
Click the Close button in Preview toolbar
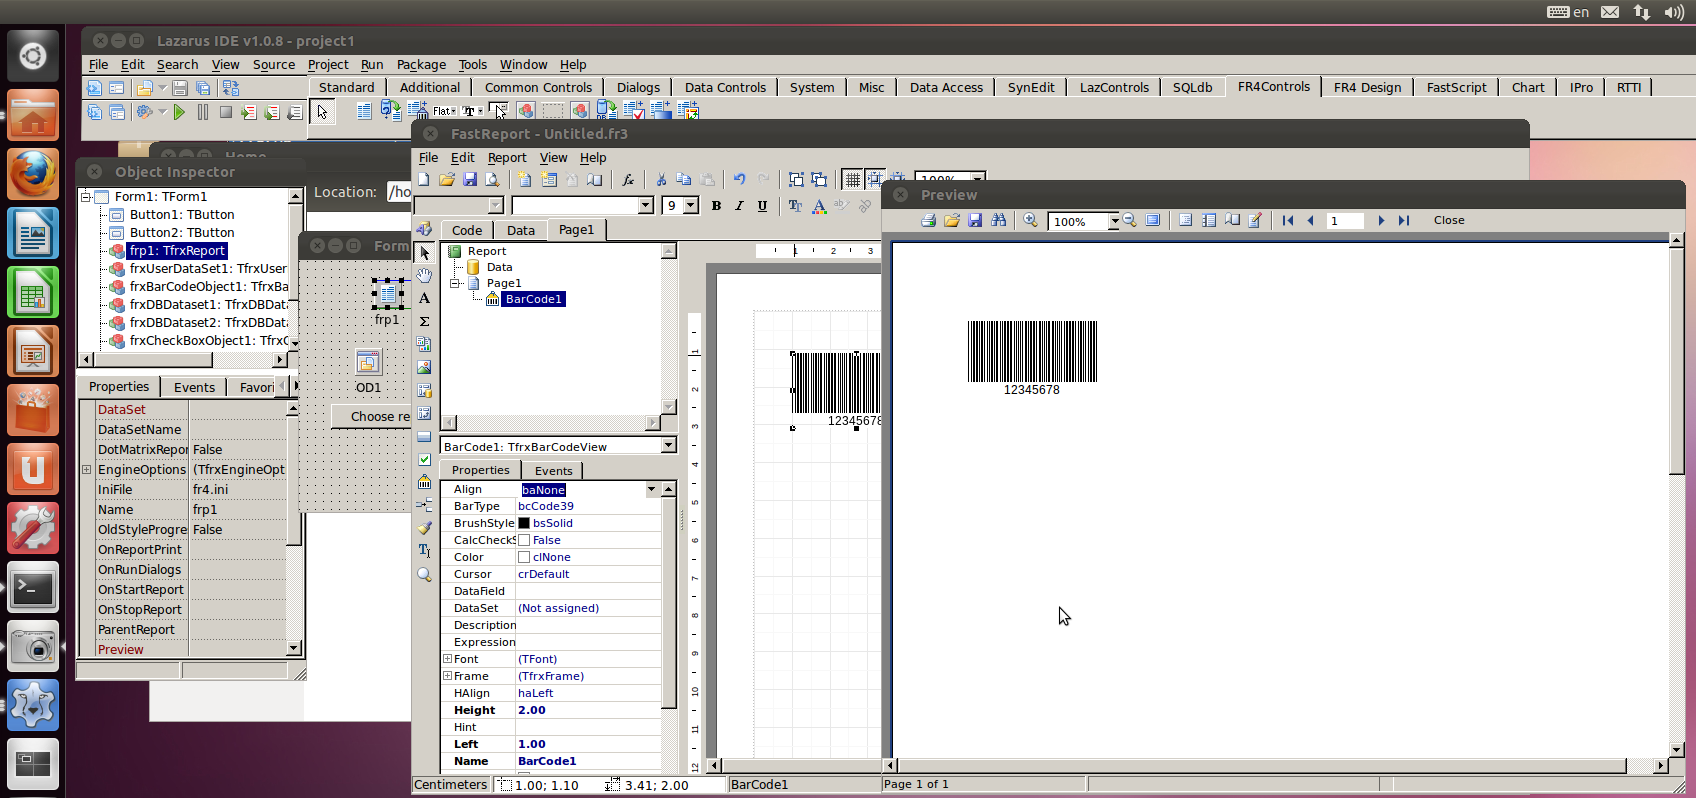pos(1449,220)
